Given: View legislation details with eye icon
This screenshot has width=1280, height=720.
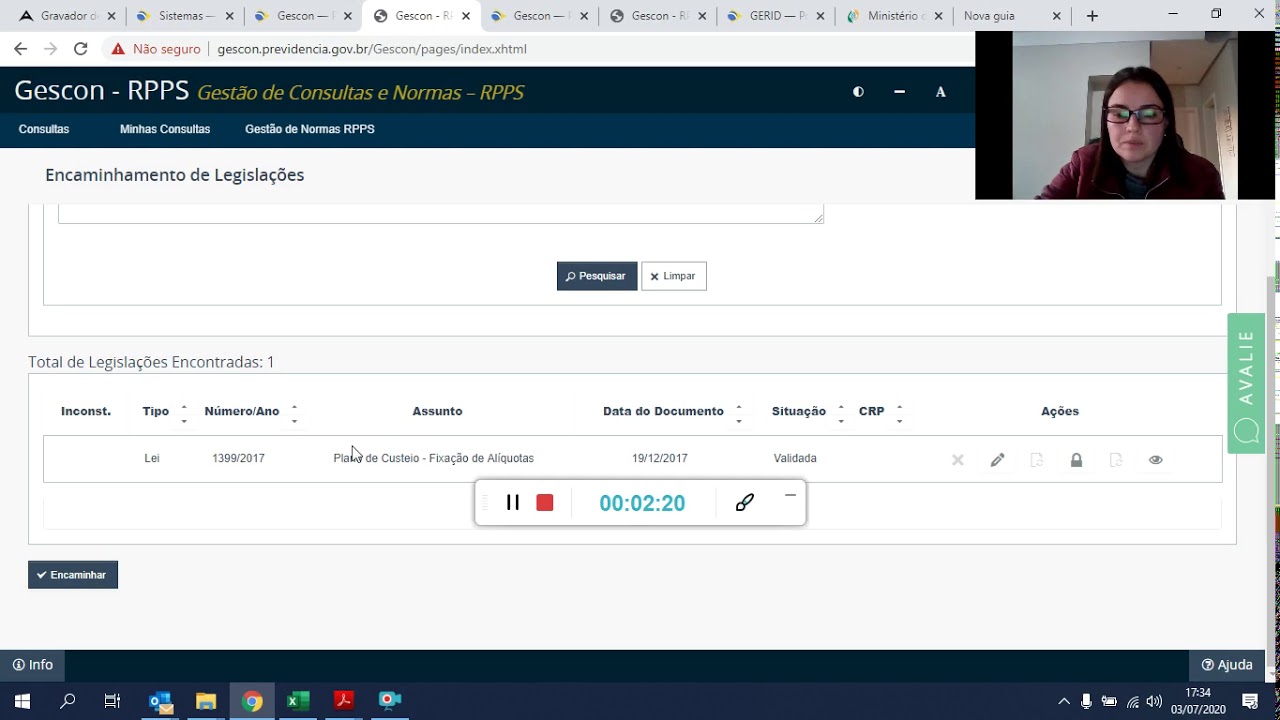Looking at the screenshot, I should pos(1155,460).
